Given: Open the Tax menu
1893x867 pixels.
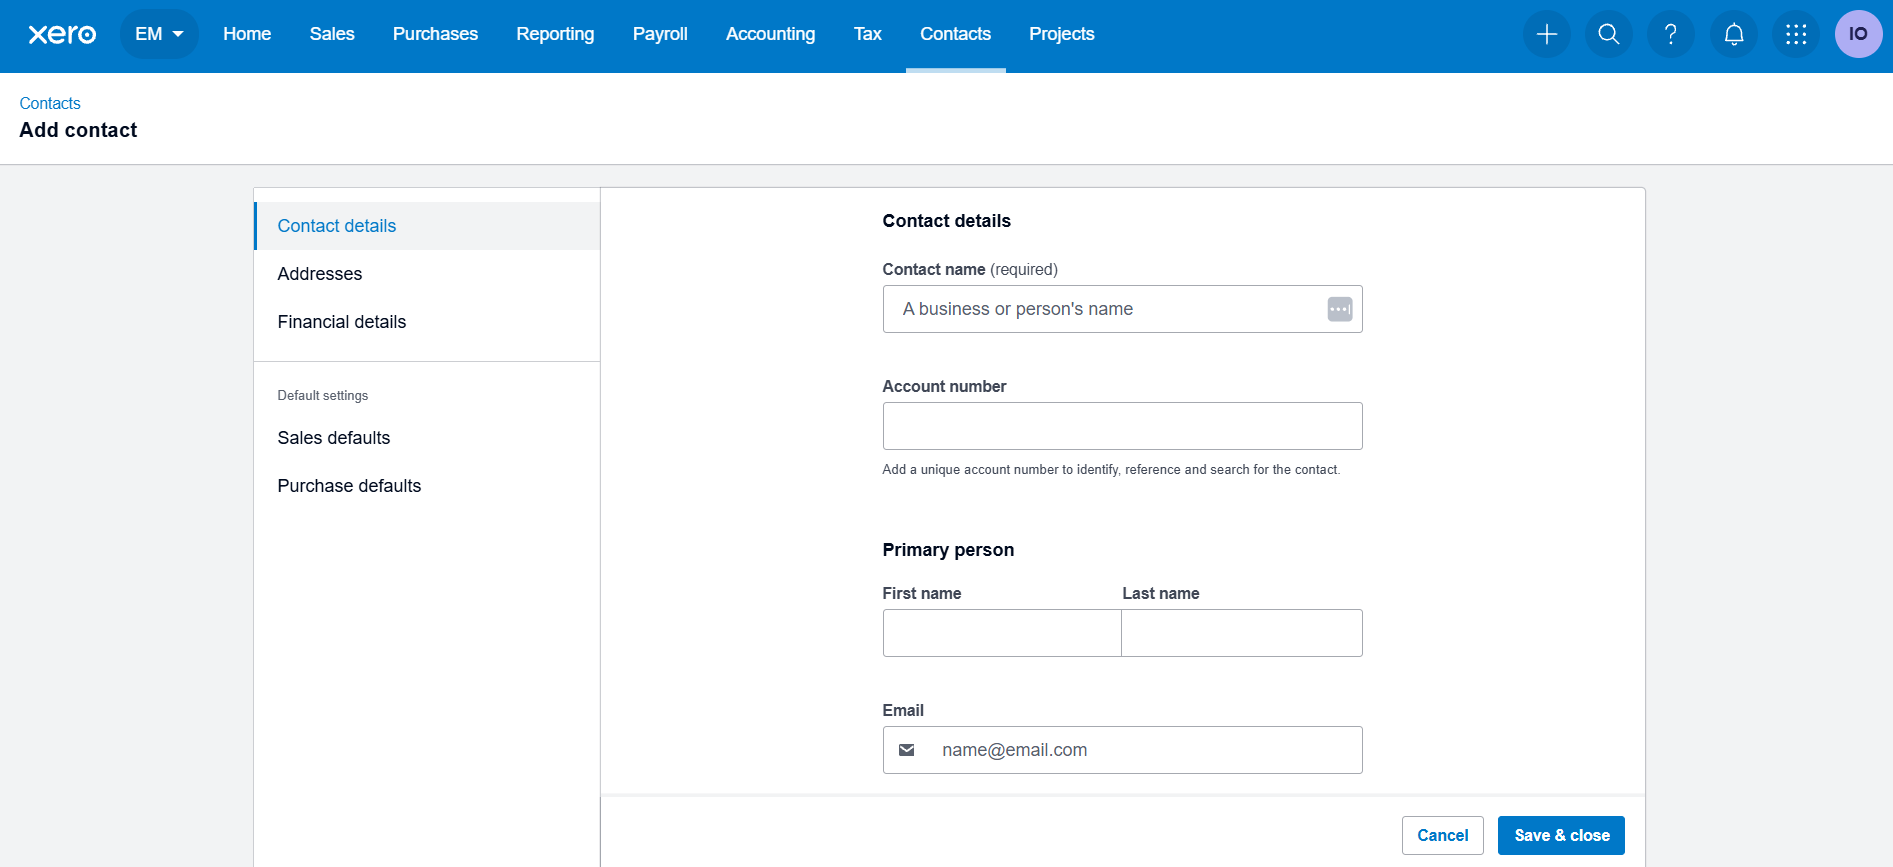Looking at the screenshot, I should 868,34.
